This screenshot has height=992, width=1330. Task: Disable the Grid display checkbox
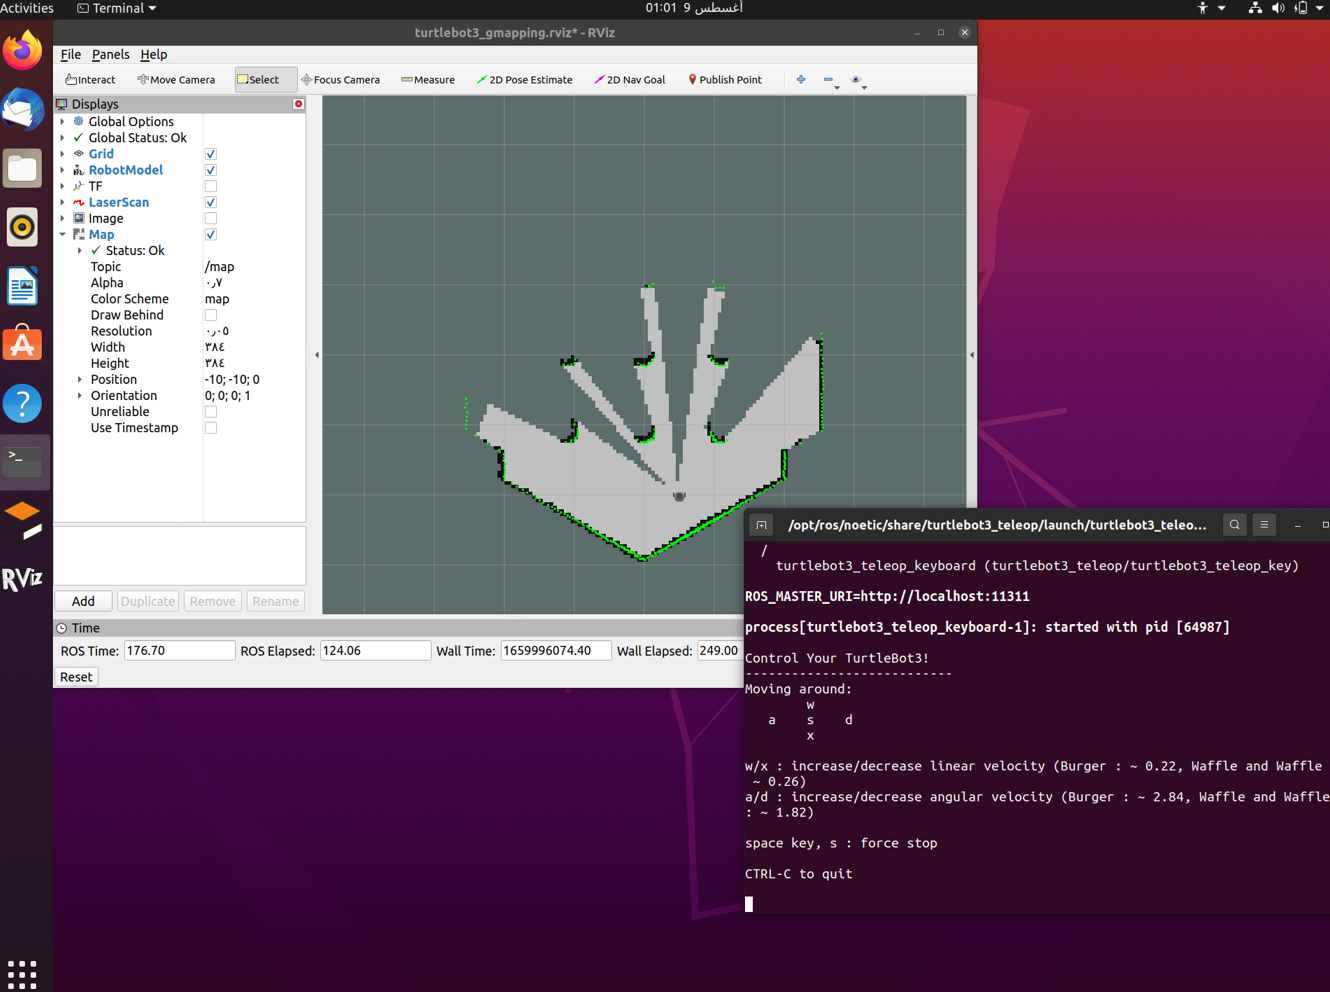210,154
